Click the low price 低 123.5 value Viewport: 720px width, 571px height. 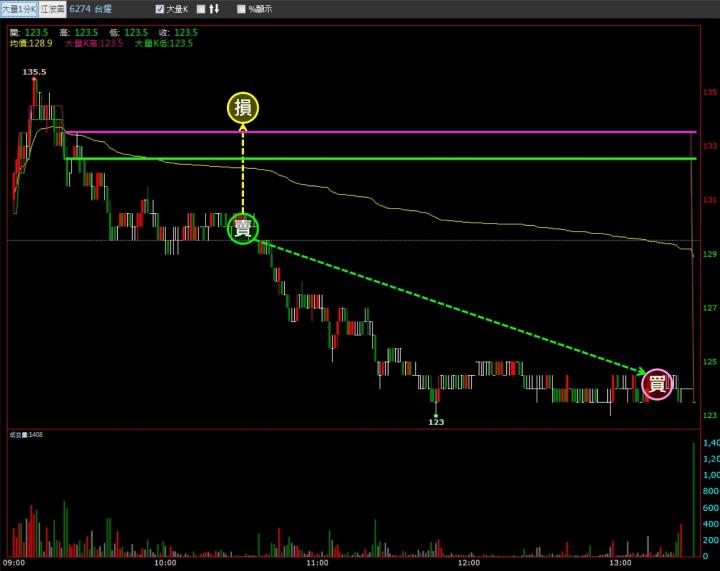coord(136,33)
